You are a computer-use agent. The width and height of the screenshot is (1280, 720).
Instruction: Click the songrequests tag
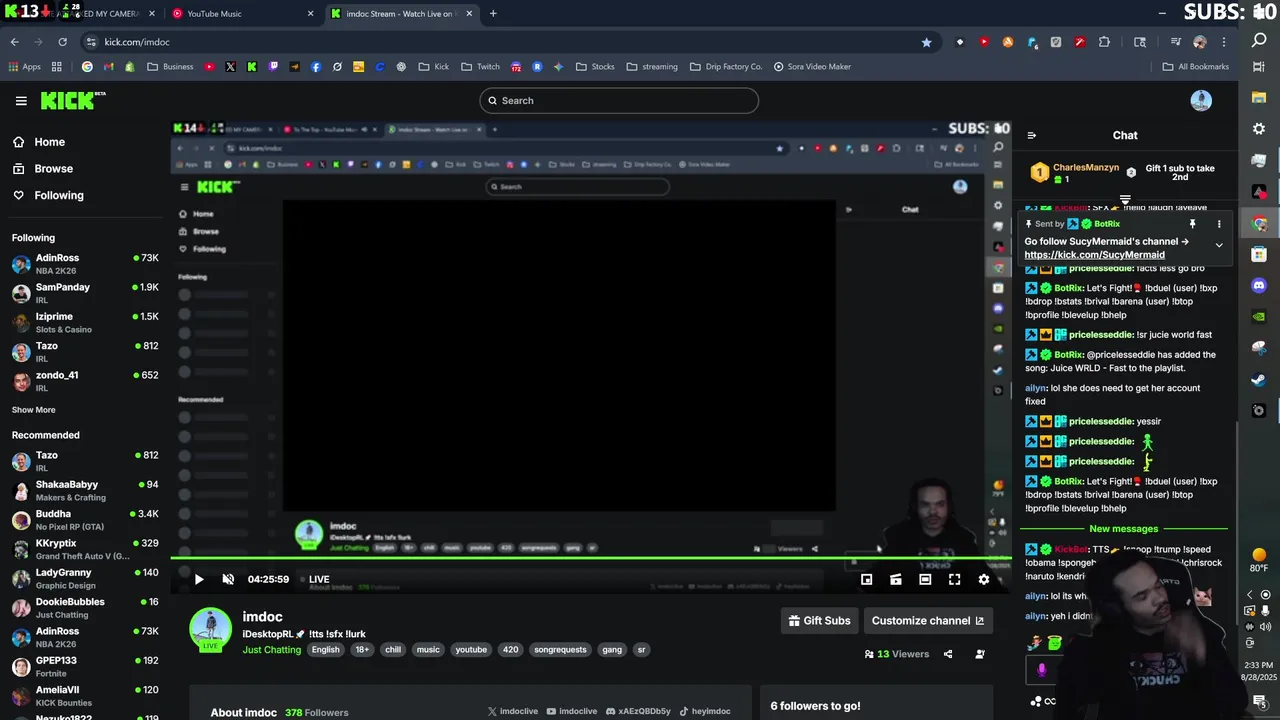point(560,650)
